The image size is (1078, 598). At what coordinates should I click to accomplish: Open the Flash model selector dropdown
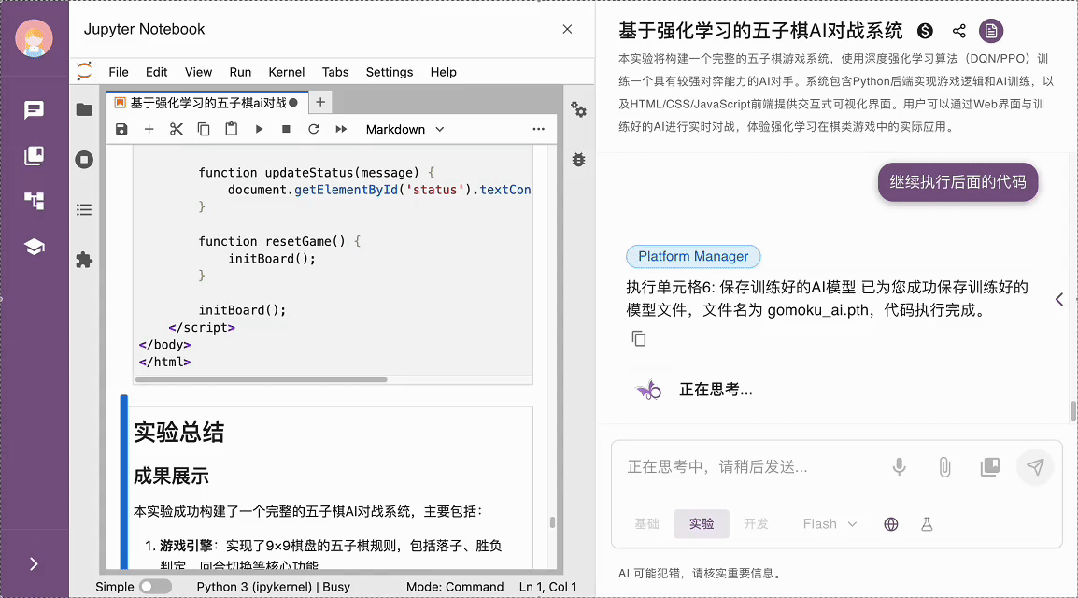point(828,523)
